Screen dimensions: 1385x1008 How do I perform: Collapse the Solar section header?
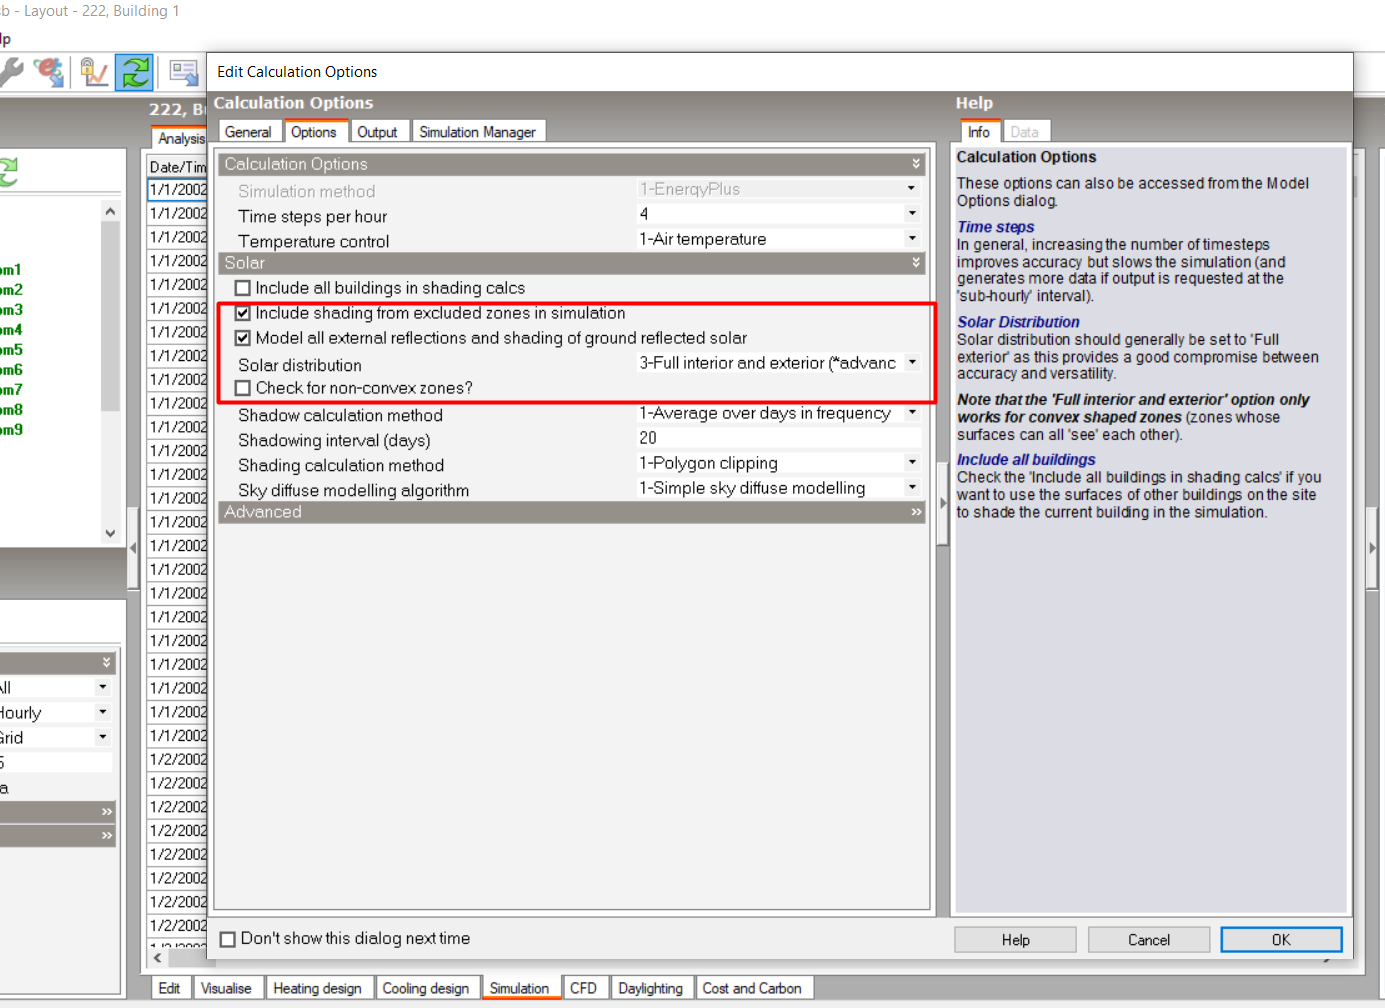(x=572, y=263)
